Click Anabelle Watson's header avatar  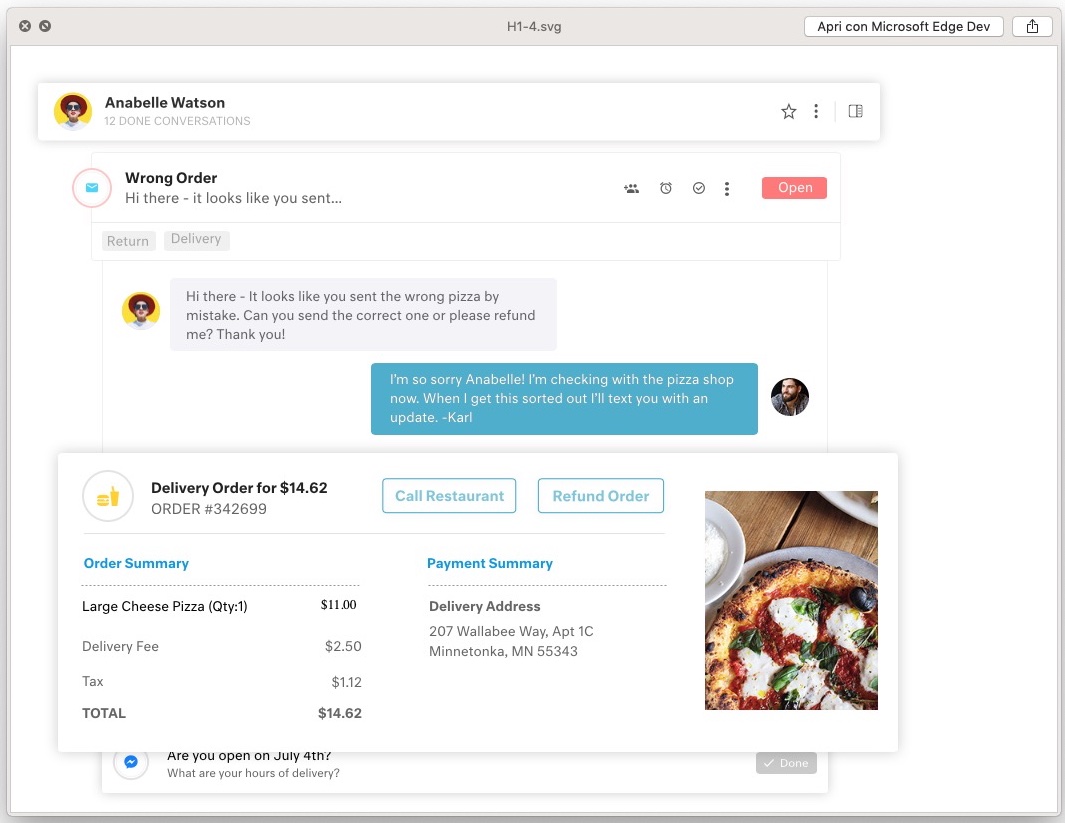tap(73, 111)
